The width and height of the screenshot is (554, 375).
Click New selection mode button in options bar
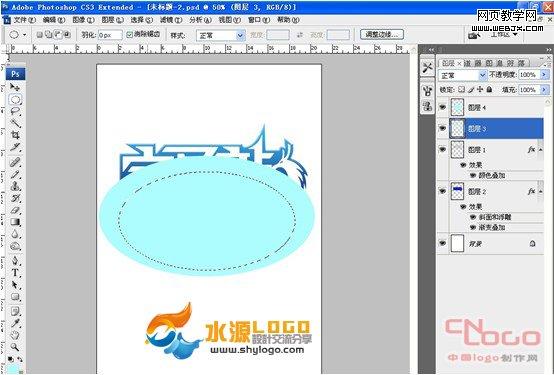(x=40, y=35)
